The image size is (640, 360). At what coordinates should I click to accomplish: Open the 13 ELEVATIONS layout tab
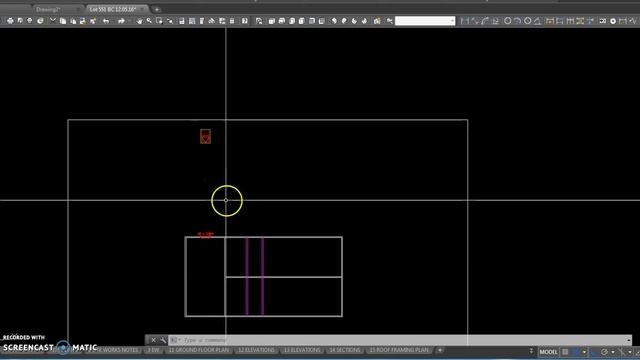click(302, 350)
